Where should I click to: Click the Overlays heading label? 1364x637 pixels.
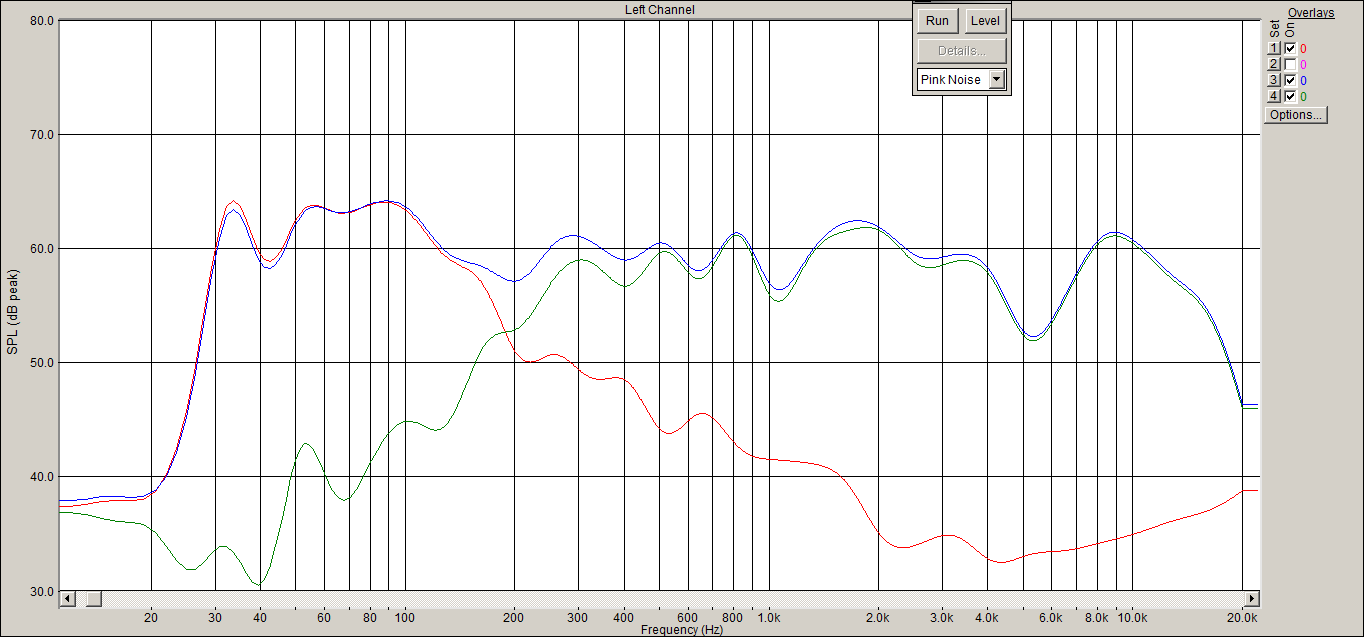pyautogui.click(x=1311, y=12)
